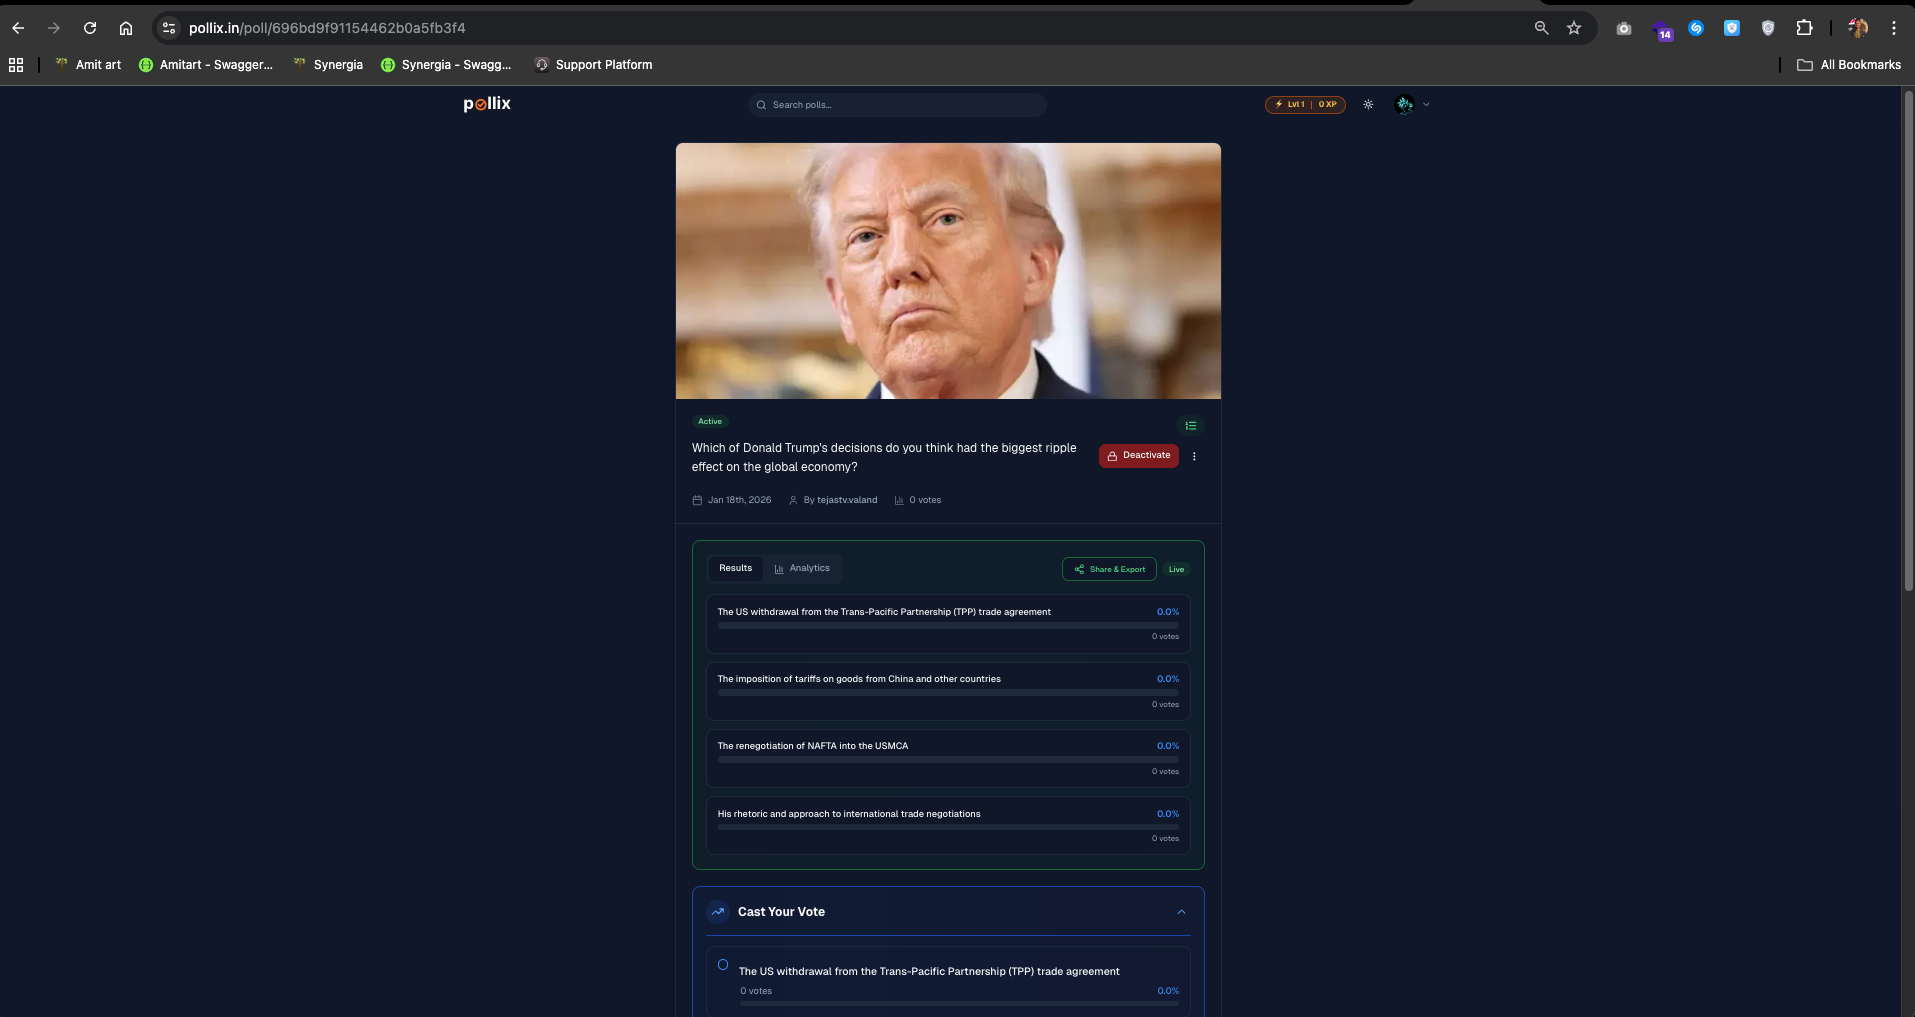Open the poll's three-dot options menu
Image resolution: width=1915 pixels, height=1017 pixels.
point(1194,456)
